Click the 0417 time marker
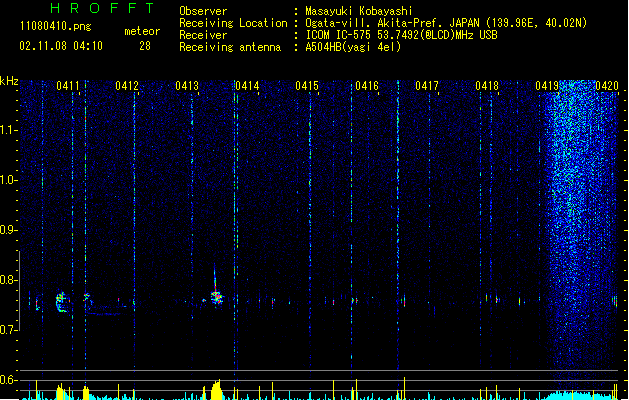This screenshot has height=400, width=629. pyautogui.click(x=427, y=86)
